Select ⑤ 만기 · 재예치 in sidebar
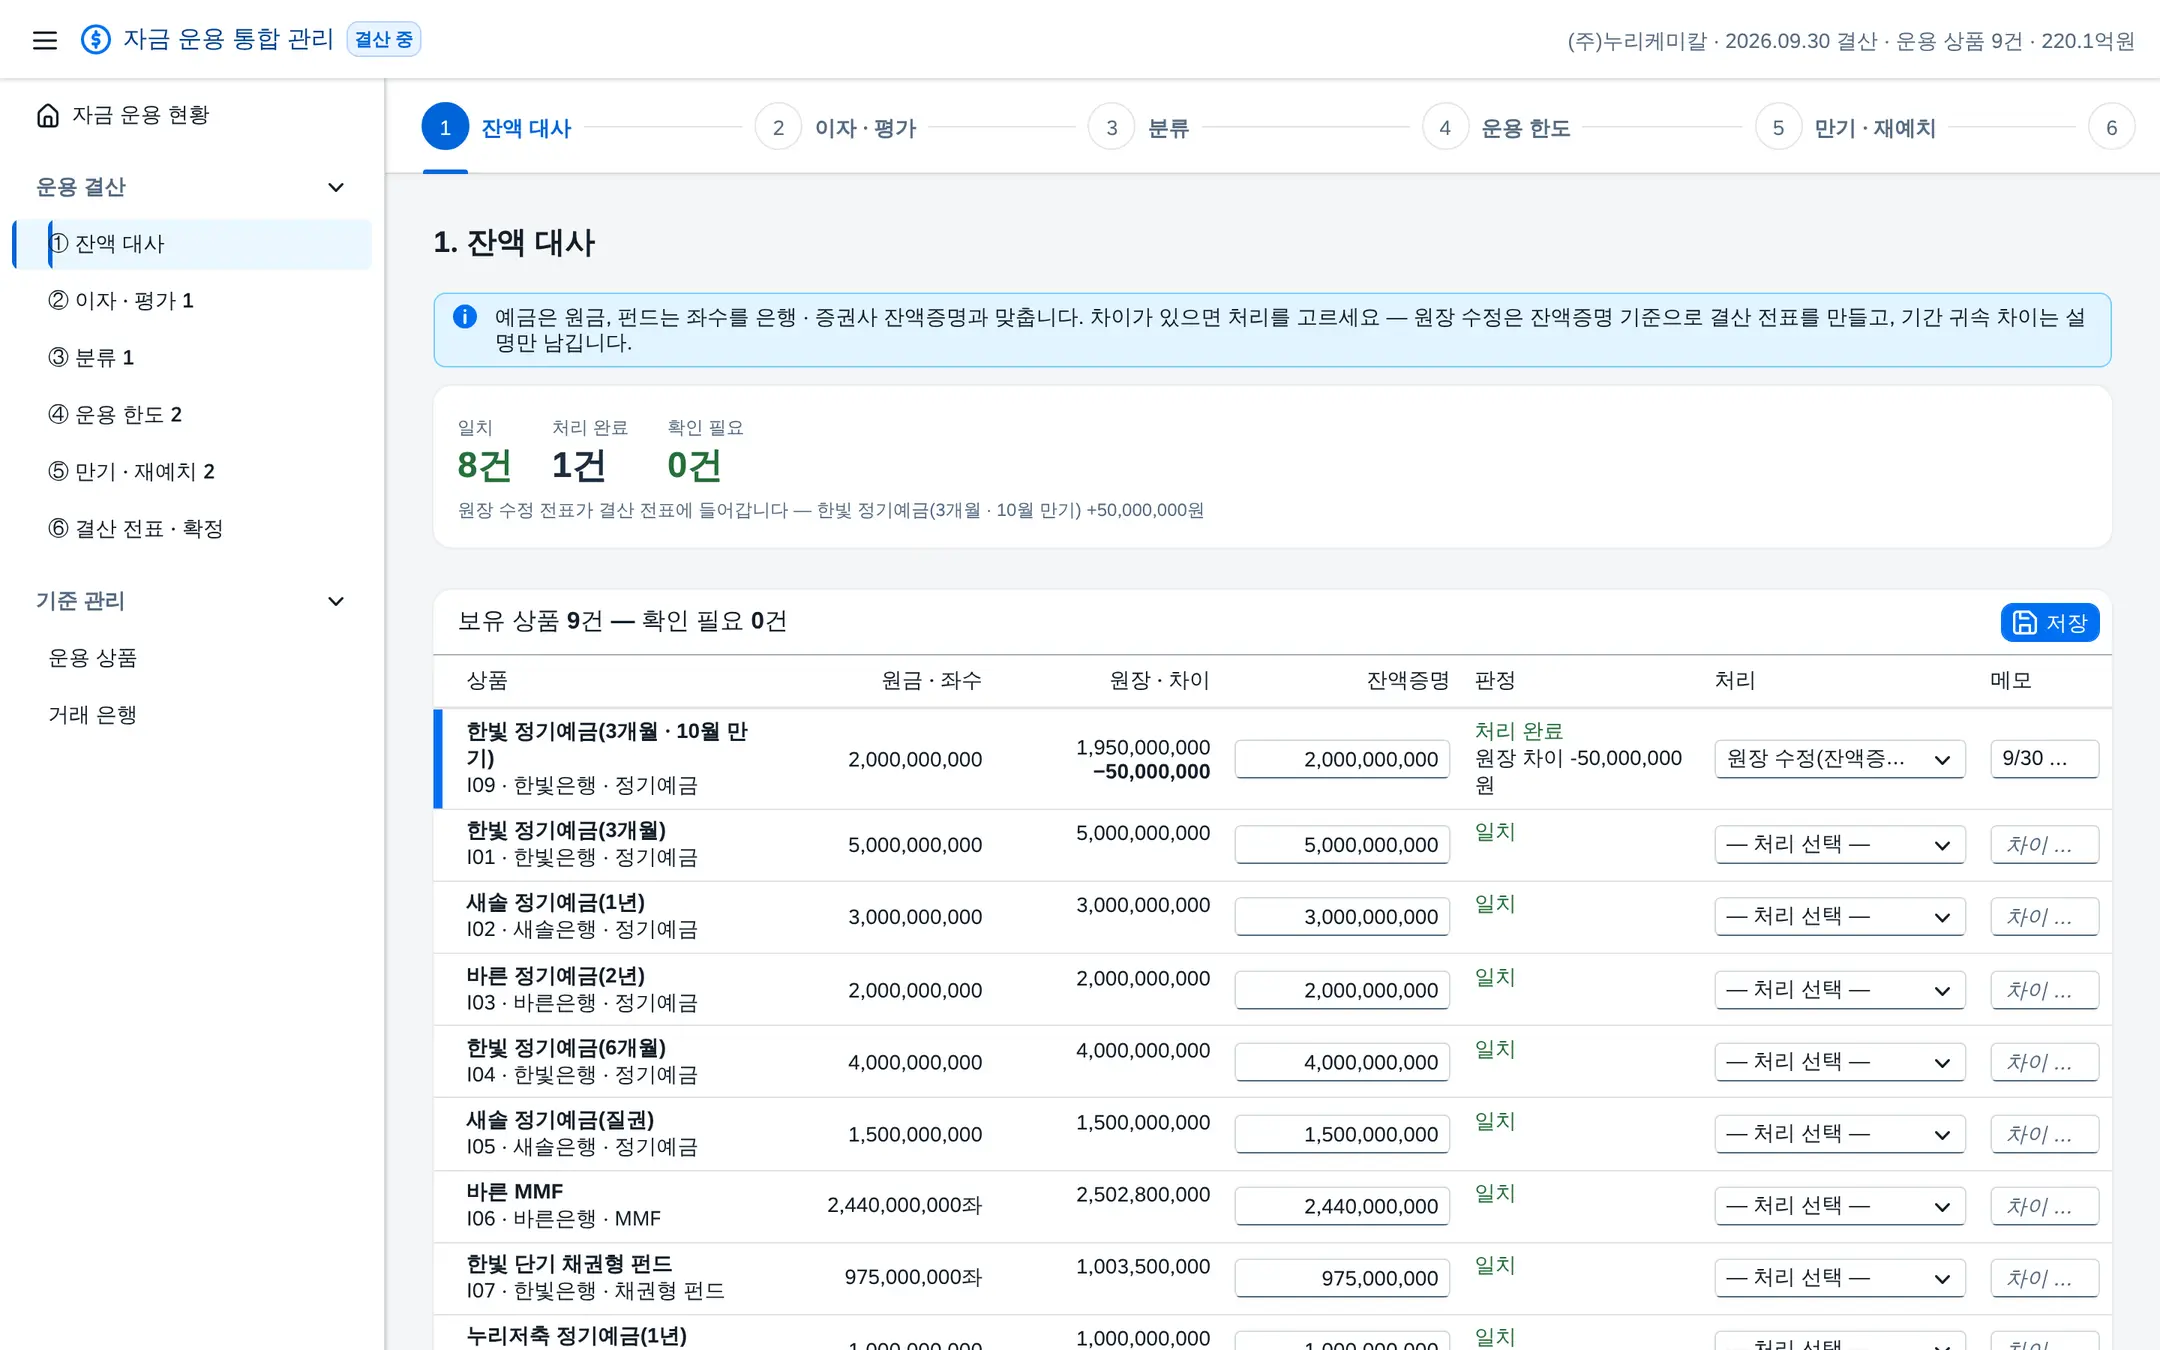 pyautogui.click(x=192, y=472)
